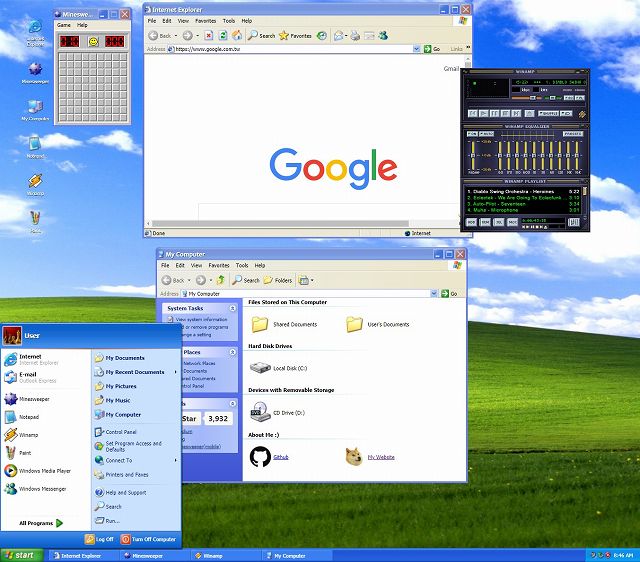Click Stop icon in Internet Explorer toolbar
640x562 pixels.
tap(209, 36)
